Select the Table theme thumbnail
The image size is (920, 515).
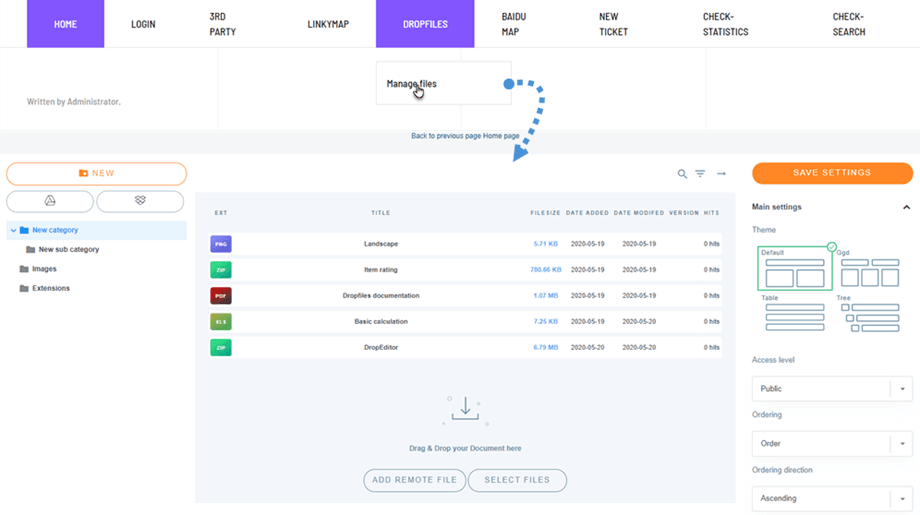pyautogui.click(x=795, y=318)
